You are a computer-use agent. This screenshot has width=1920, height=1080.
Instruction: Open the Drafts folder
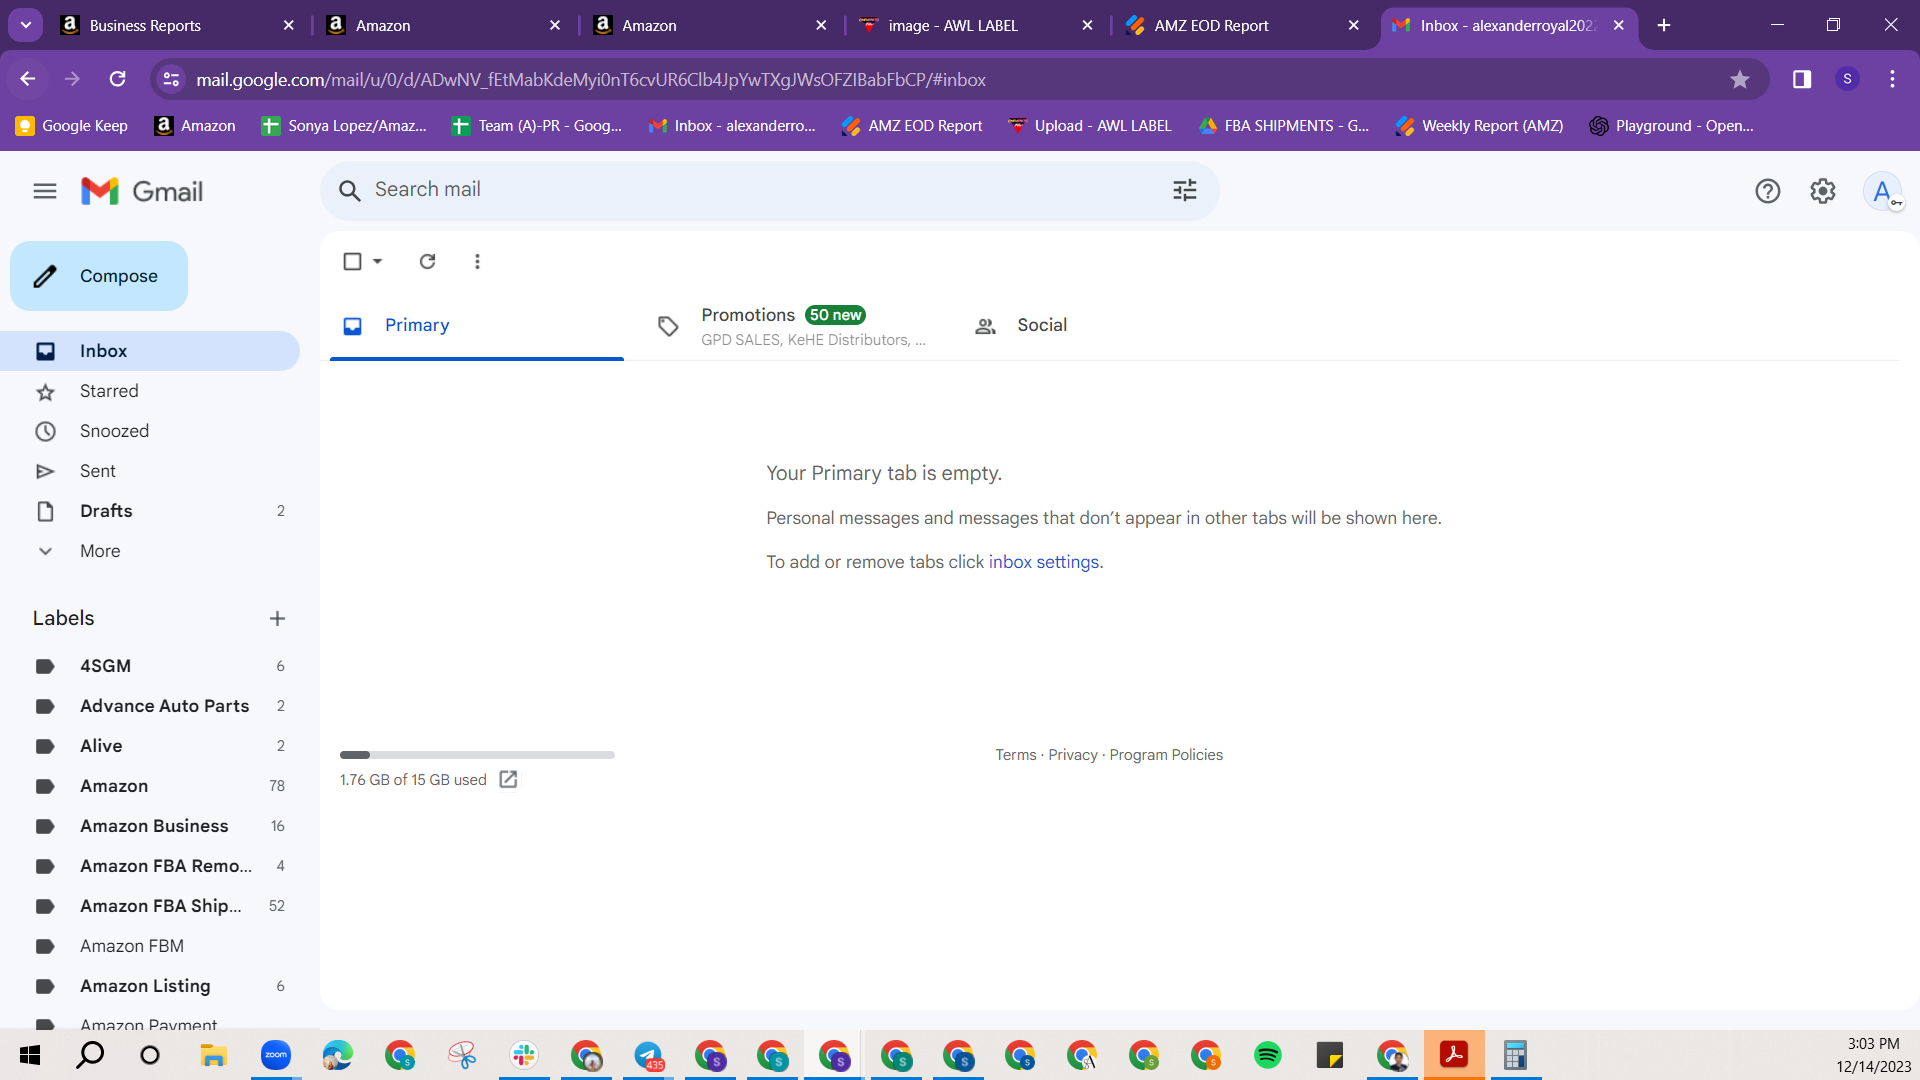pos(150,511)
